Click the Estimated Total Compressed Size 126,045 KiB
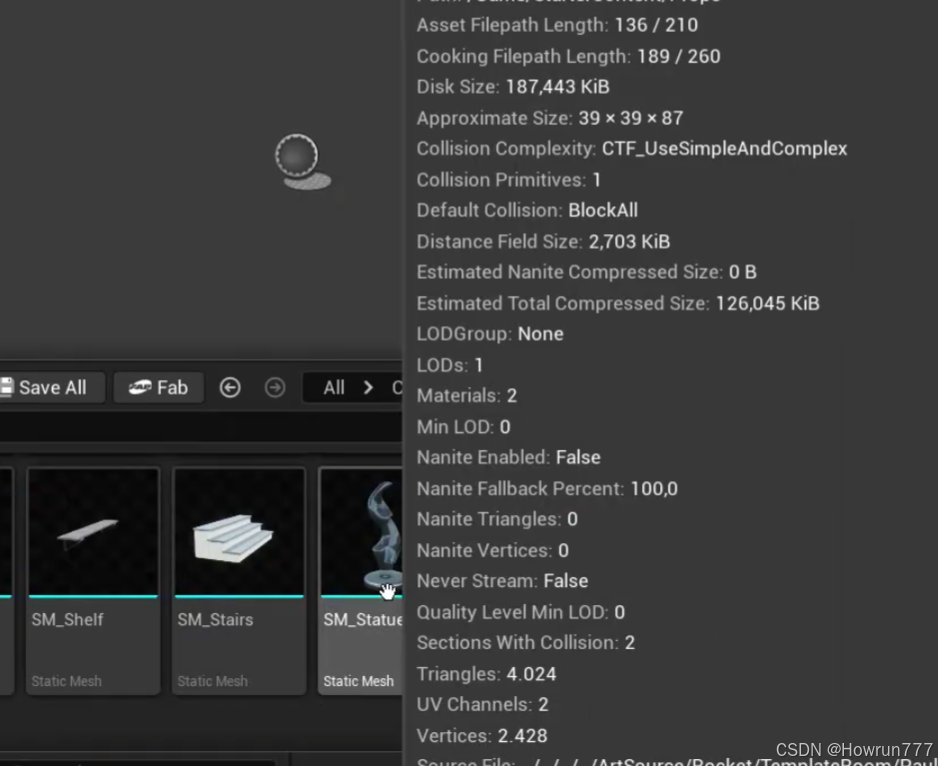The image size is (938, 766). 618,303
